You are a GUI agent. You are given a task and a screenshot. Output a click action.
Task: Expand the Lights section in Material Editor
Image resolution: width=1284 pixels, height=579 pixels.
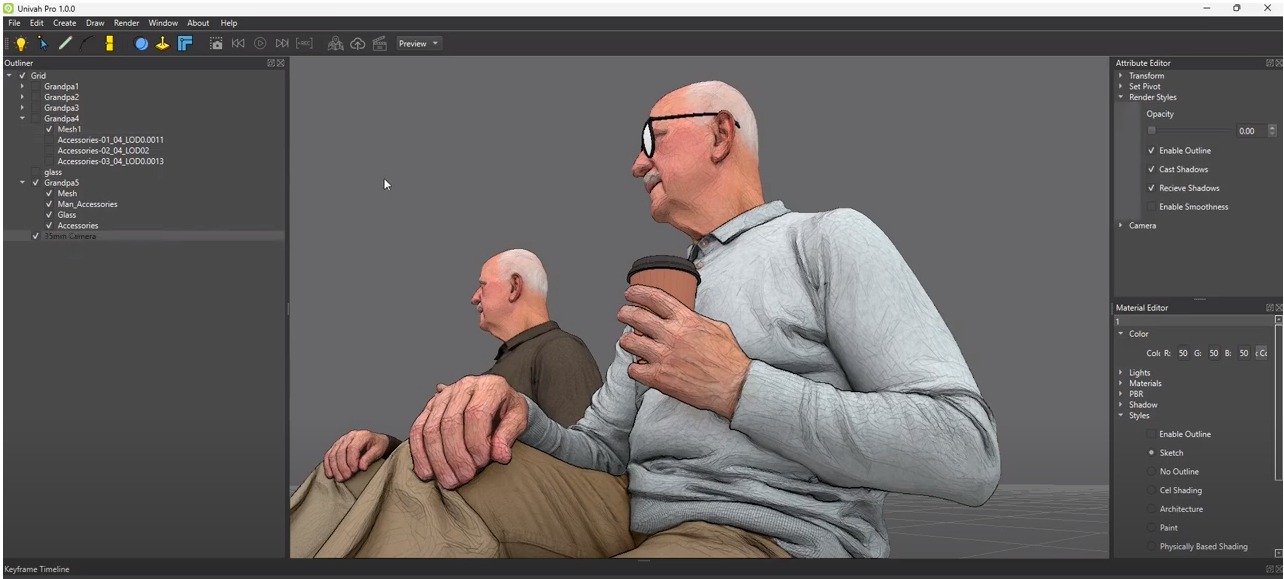(1121, 373)
